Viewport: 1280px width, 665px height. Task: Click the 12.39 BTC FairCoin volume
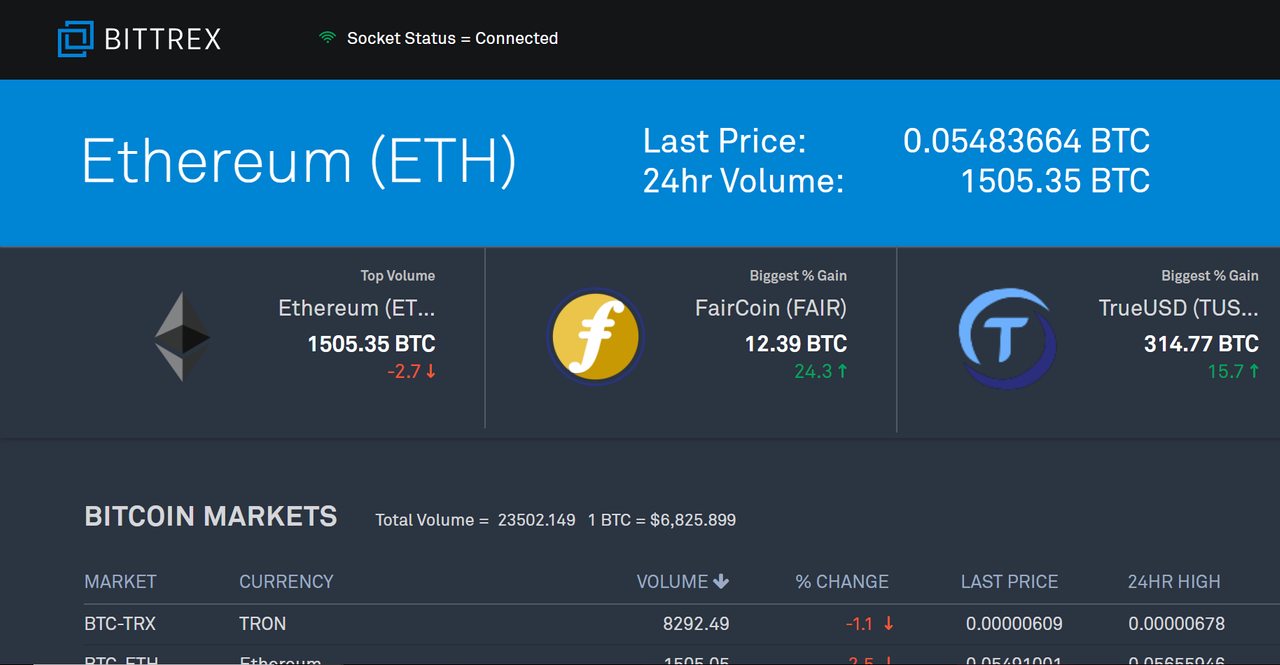pos(796,344)
